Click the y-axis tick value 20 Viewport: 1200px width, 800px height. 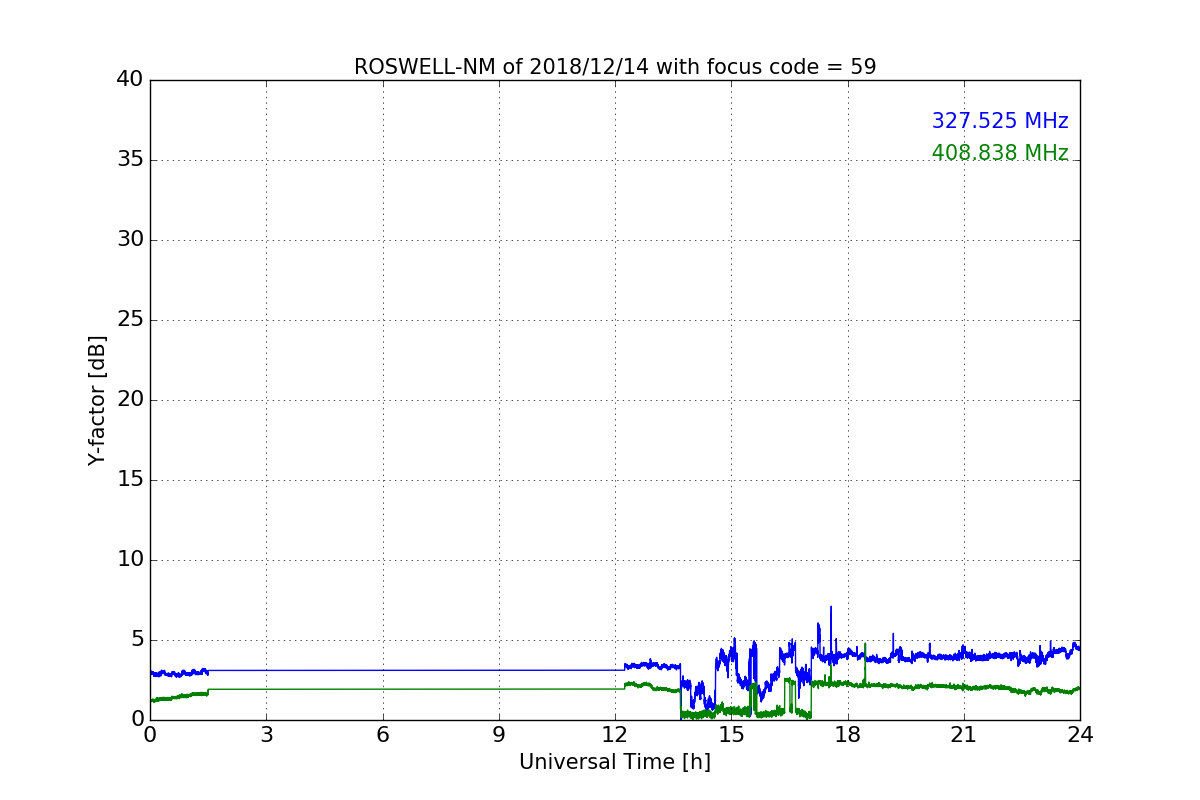(130, 400)
